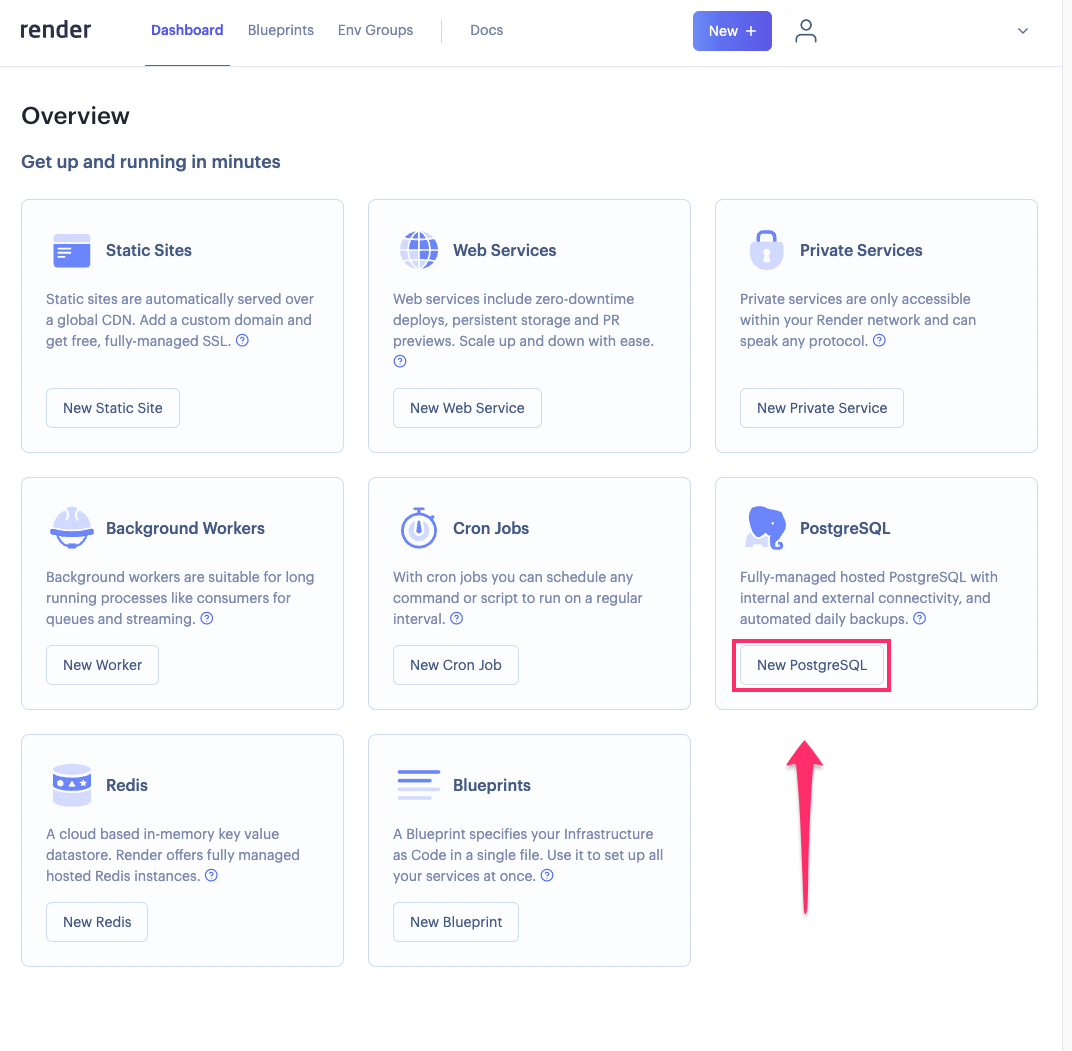Click the Blueprints lines icon
Image resolution: width=1072 pixels, height=1051 pixels.
click(x=419, y=785)
